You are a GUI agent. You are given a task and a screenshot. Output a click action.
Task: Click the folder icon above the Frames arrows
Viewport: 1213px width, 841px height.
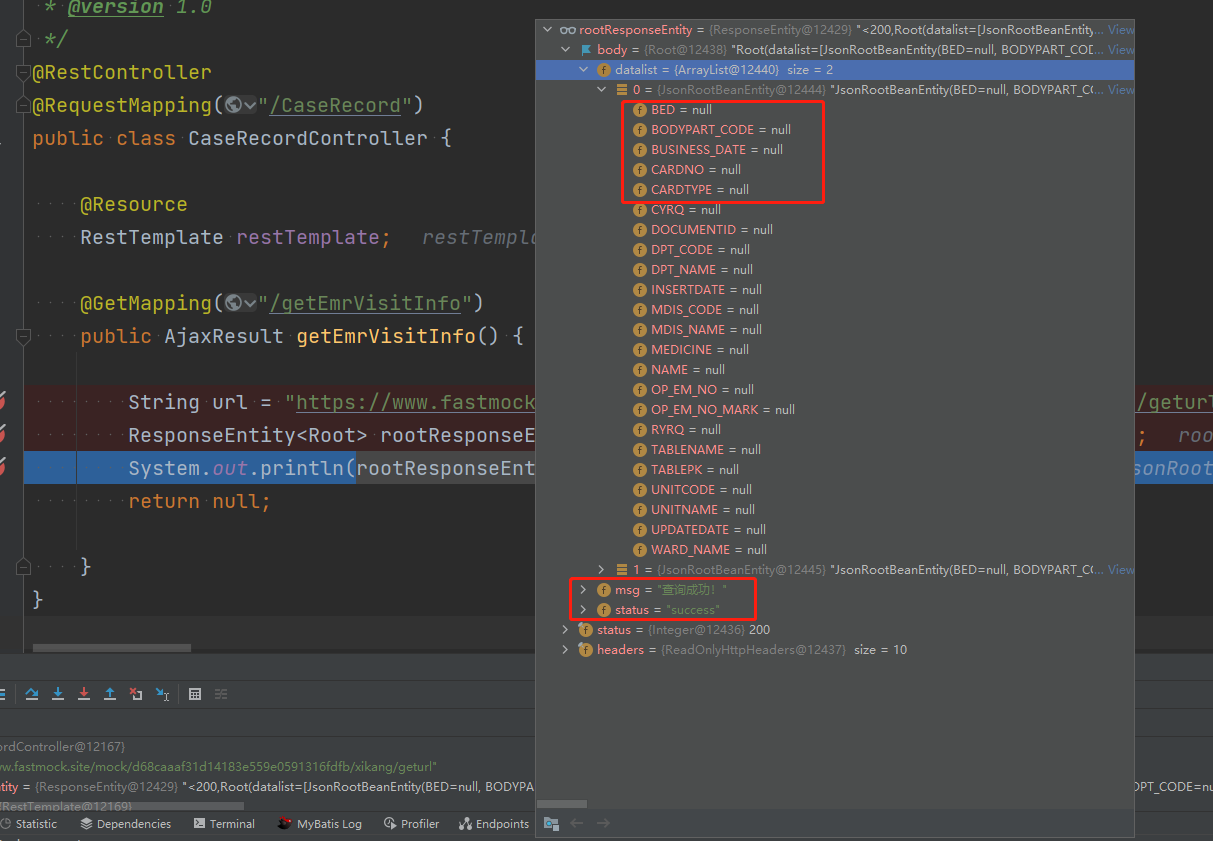pyautogui.click(x=552, y=823)
